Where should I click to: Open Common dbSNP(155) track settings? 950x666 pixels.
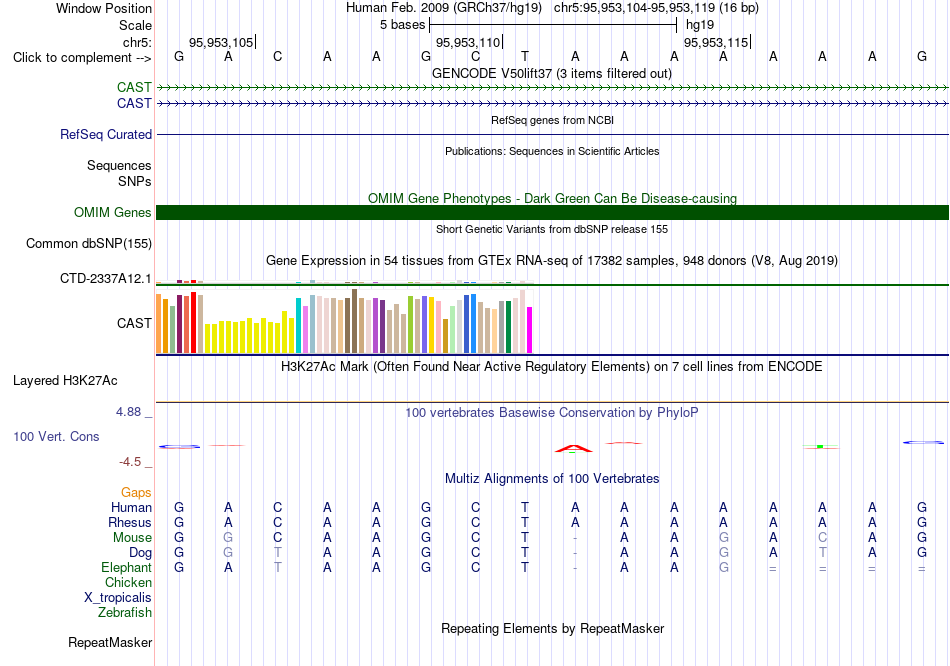point(89,244)
